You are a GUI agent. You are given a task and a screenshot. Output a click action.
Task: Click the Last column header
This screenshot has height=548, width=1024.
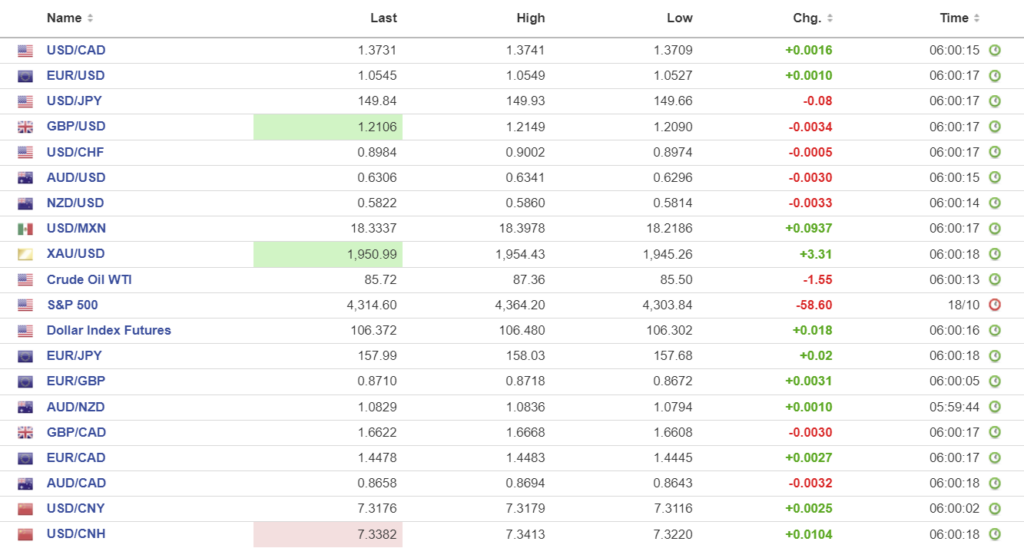pyautogui.click(x=383, y=18)
